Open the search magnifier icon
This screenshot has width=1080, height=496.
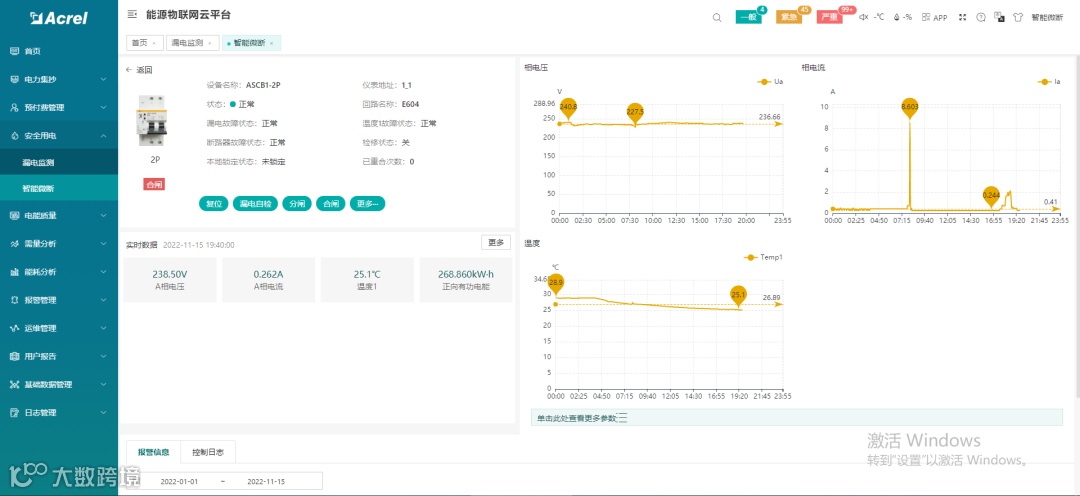coord(717,17)
